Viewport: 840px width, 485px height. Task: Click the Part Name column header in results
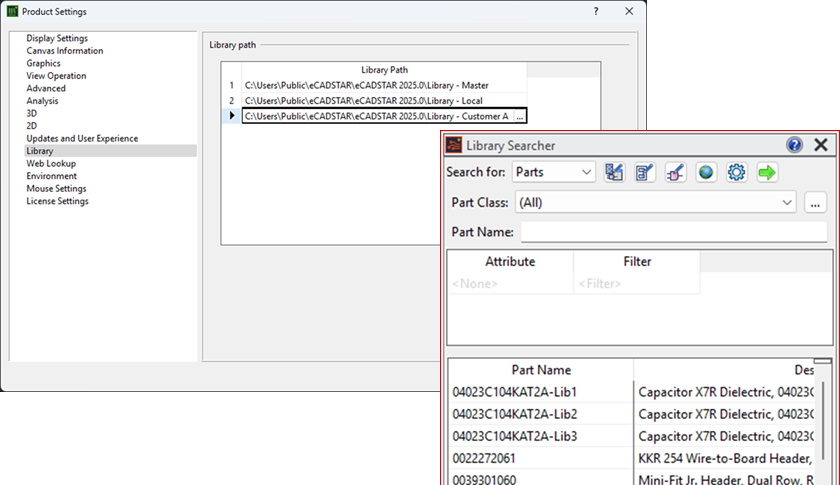tap(541, 370)
